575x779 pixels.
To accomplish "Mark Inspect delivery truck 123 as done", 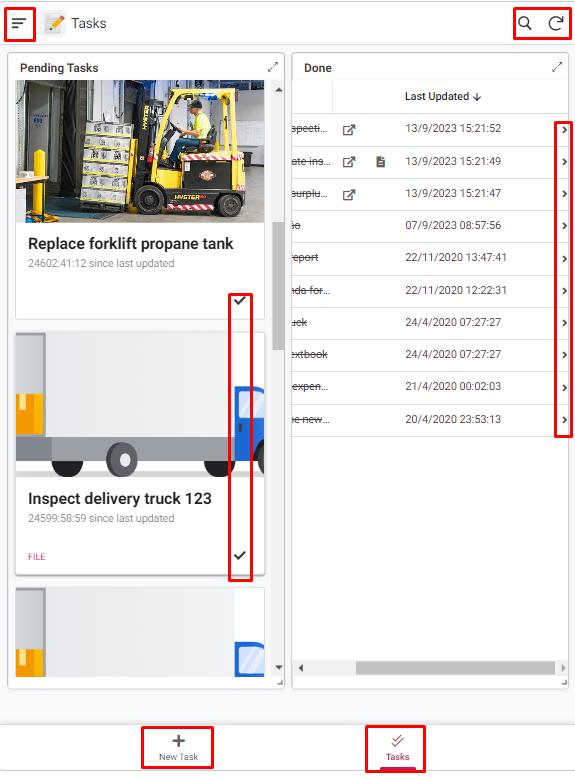I will pyautogui.click(x=240, y=555).
